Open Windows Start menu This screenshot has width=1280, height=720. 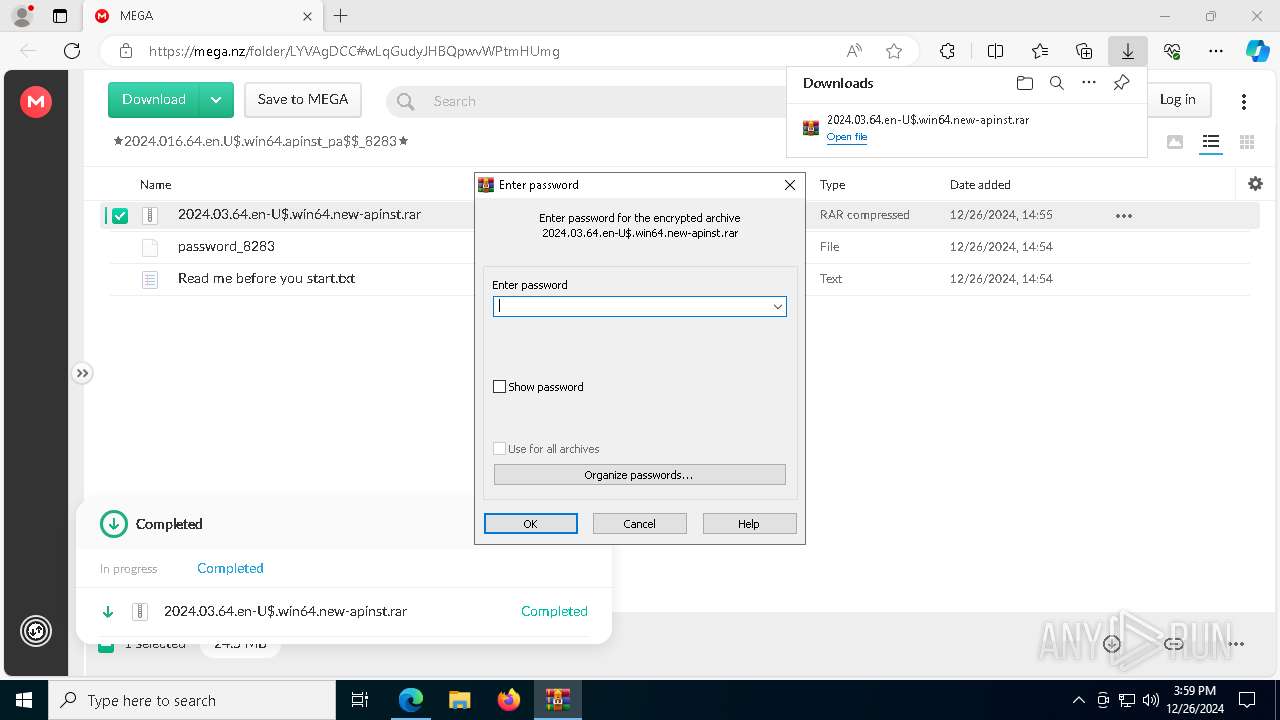pyautogui.click(x=24, y=700)
